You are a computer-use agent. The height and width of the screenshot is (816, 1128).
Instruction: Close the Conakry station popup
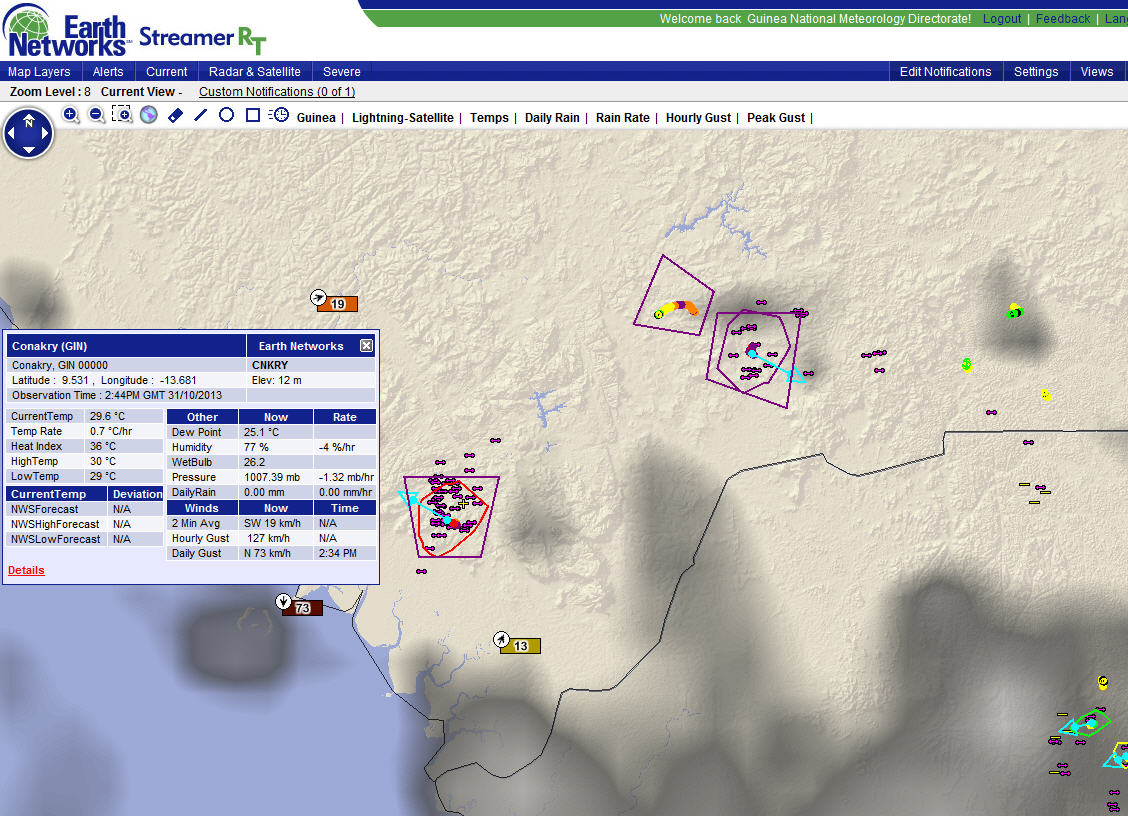tap(366, 345)
